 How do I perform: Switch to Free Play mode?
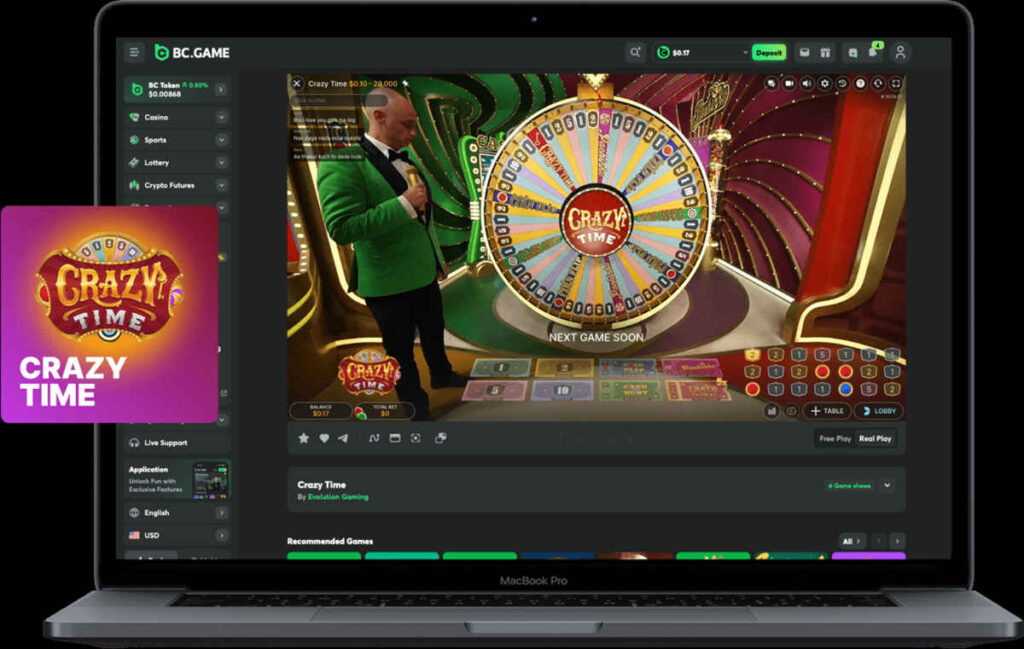point(835,439)
